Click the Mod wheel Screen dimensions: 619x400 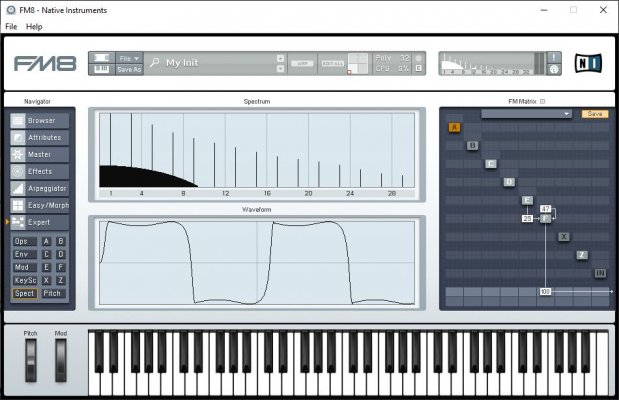(x=61, y=360)
